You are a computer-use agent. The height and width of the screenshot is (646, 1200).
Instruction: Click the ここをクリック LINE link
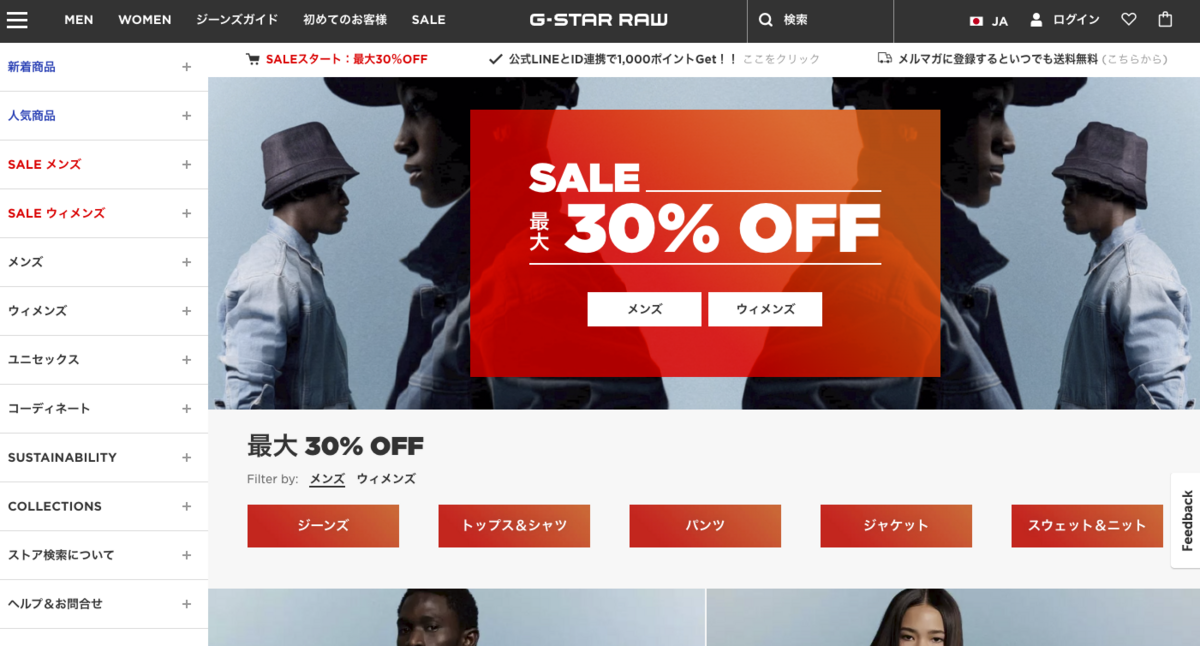tap(781, 60)
